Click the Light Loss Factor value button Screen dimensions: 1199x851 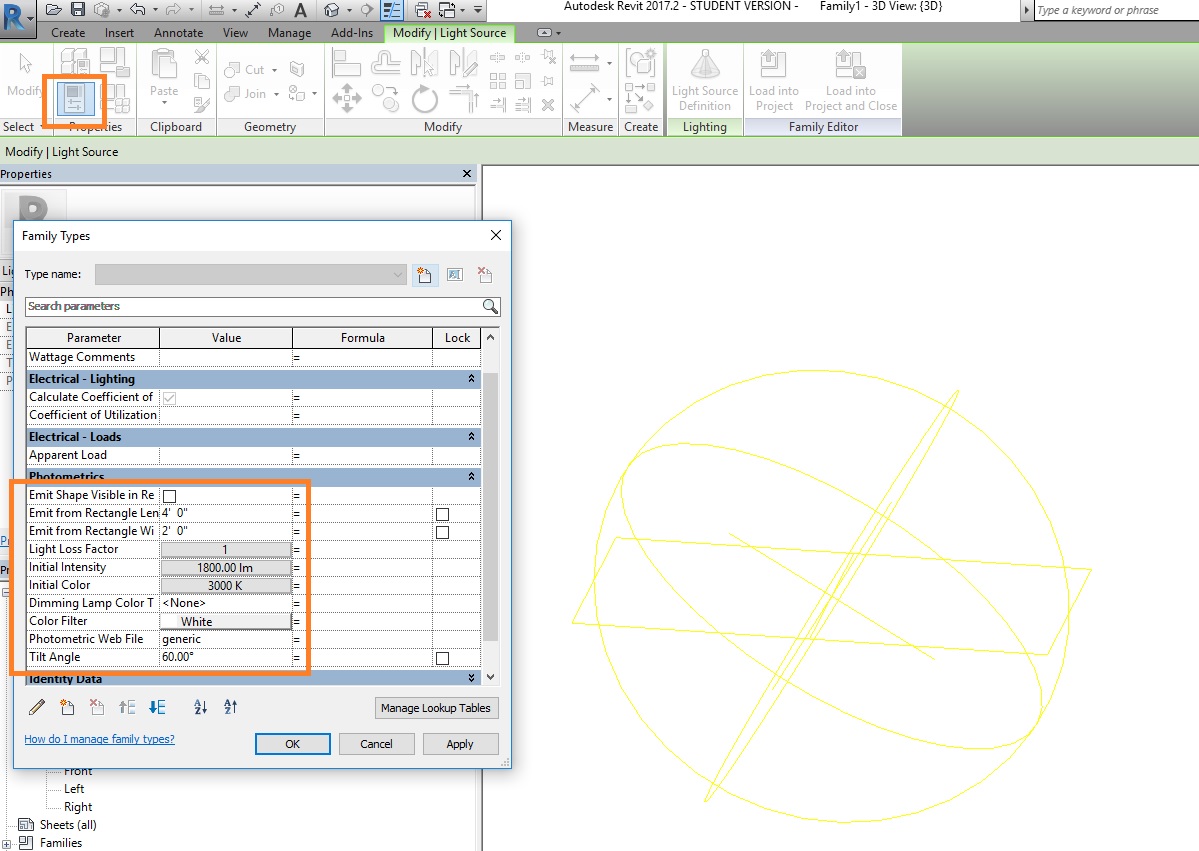226,550
